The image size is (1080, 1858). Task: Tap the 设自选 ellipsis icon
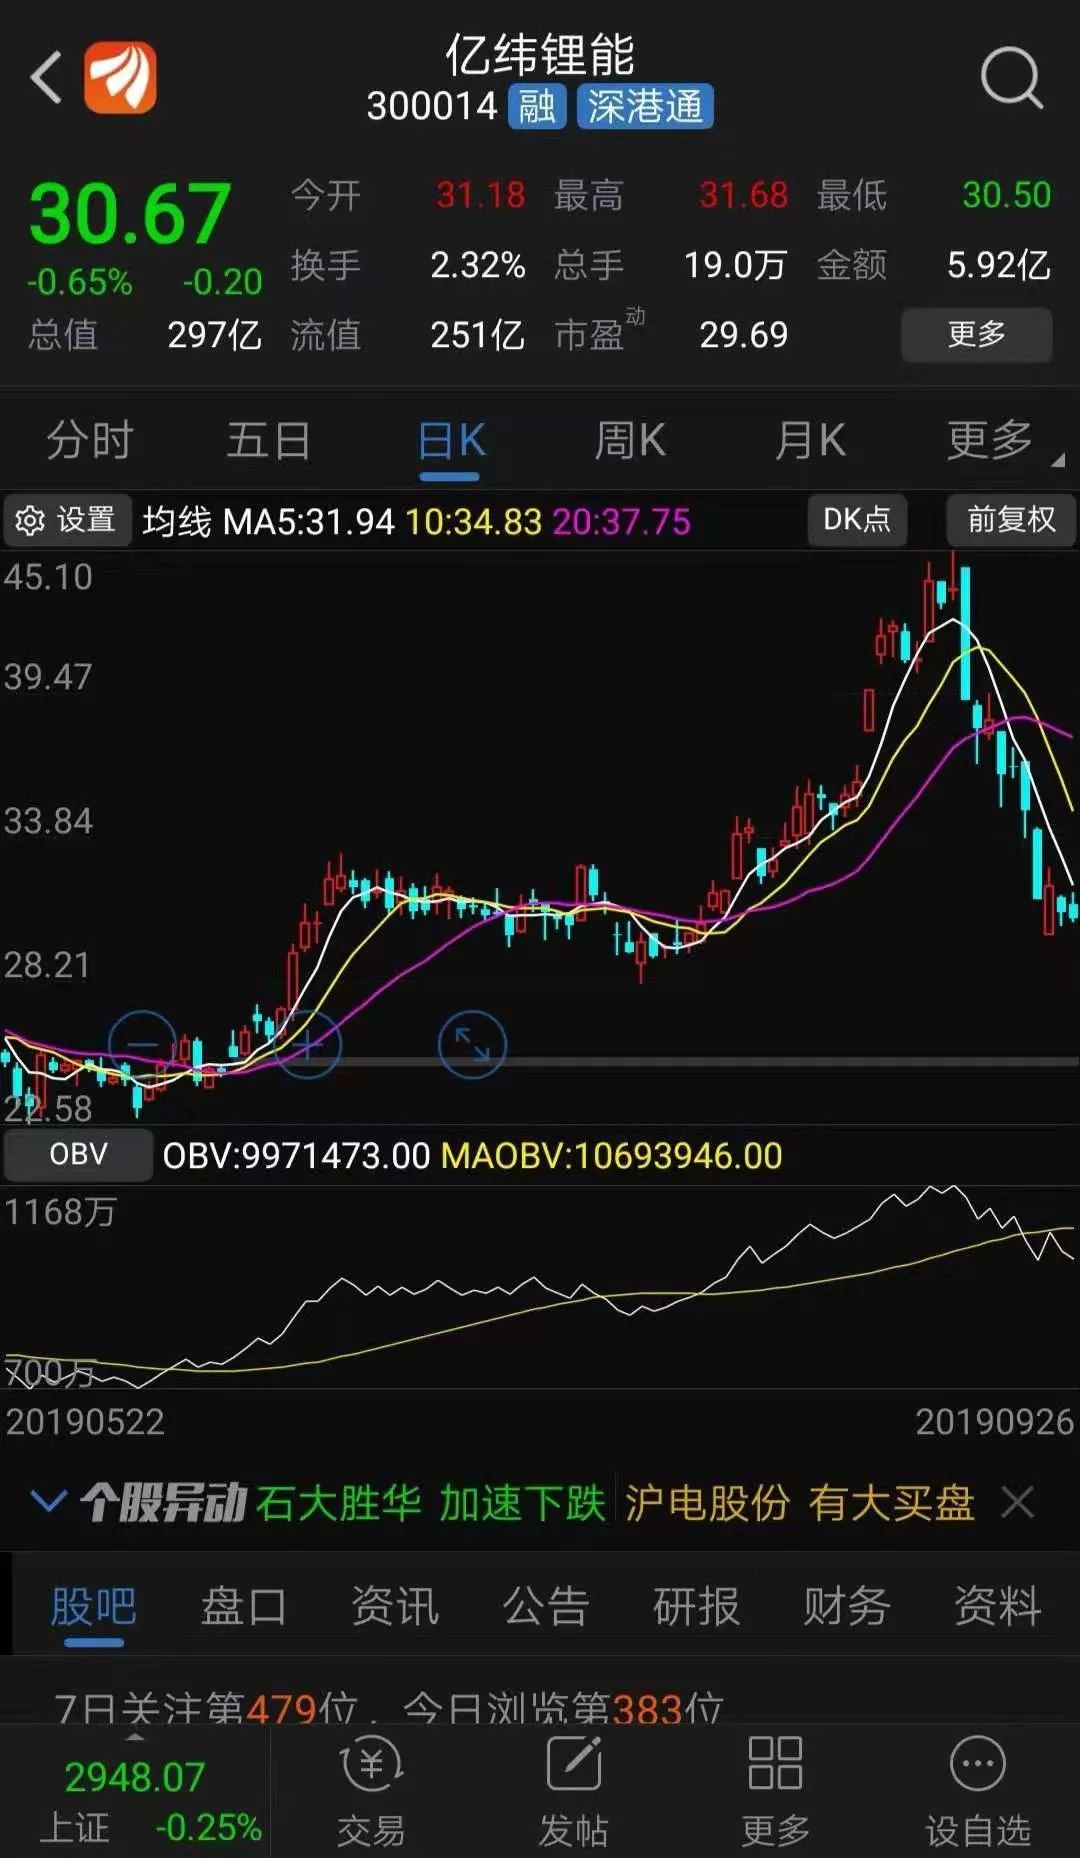tap(977, 1764)
